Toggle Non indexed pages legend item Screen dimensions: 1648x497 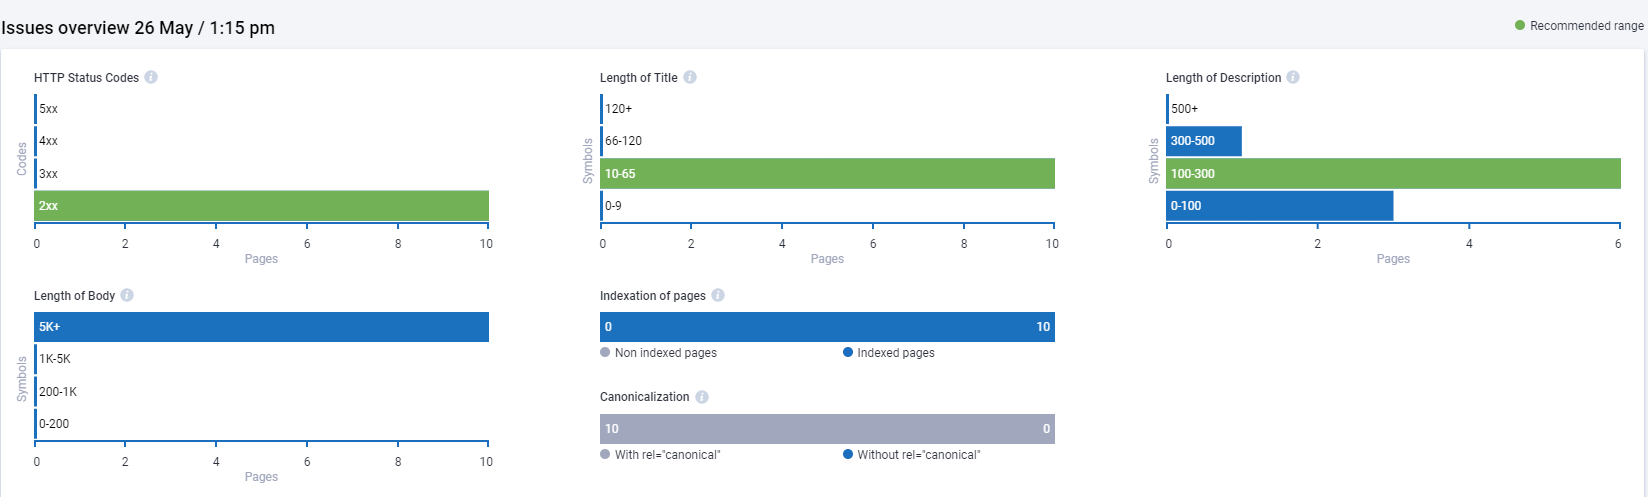659,353
